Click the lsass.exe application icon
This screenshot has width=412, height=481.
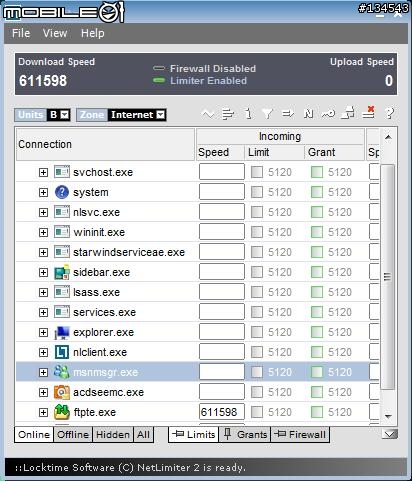click(62, 292)
